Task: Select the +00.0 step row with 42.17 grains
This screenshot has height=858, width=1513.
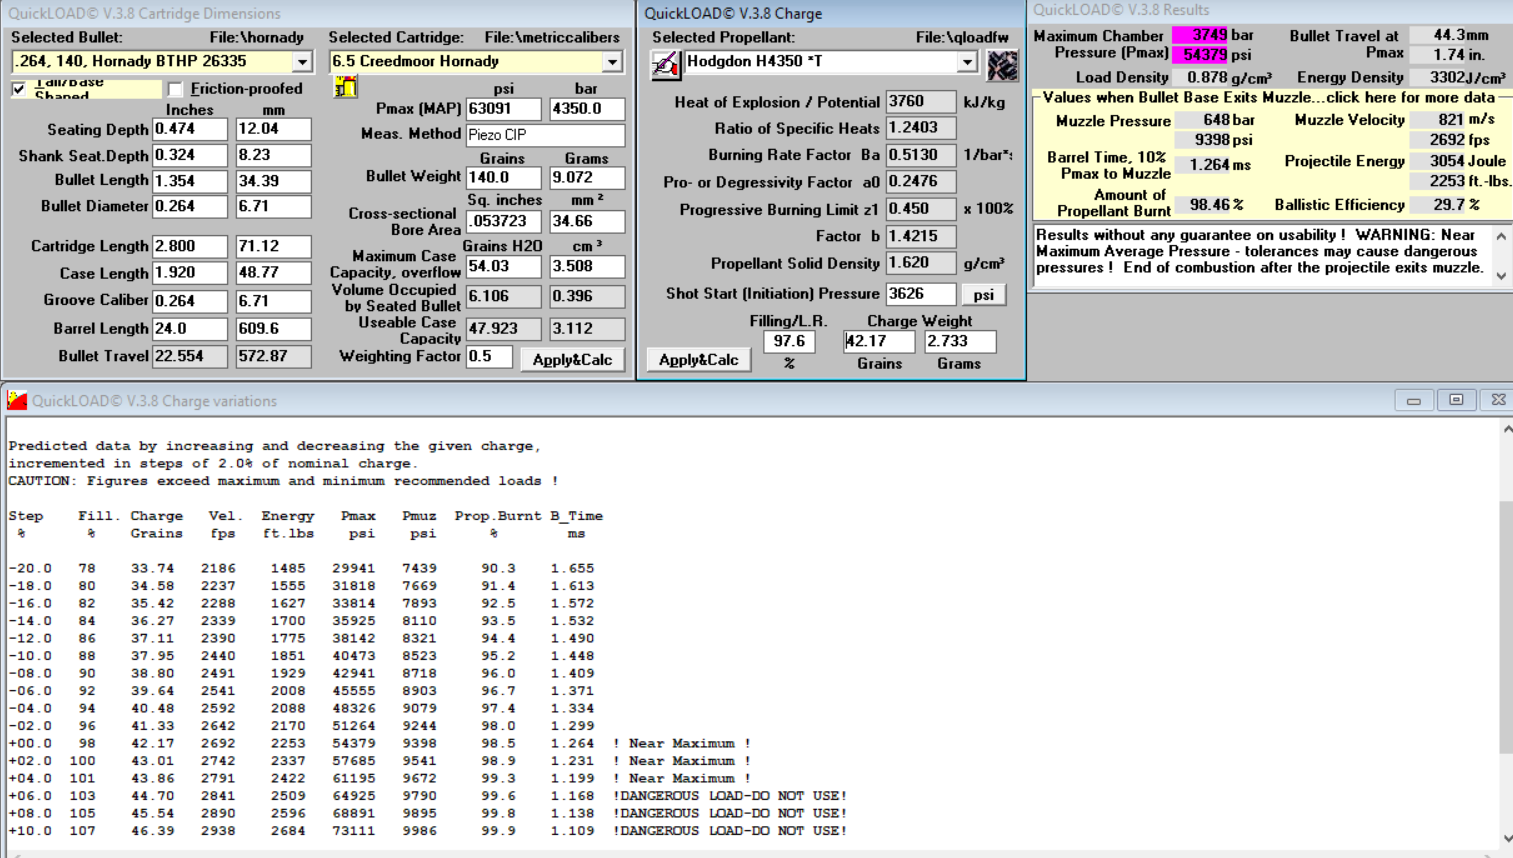Action: pos(380,743)
